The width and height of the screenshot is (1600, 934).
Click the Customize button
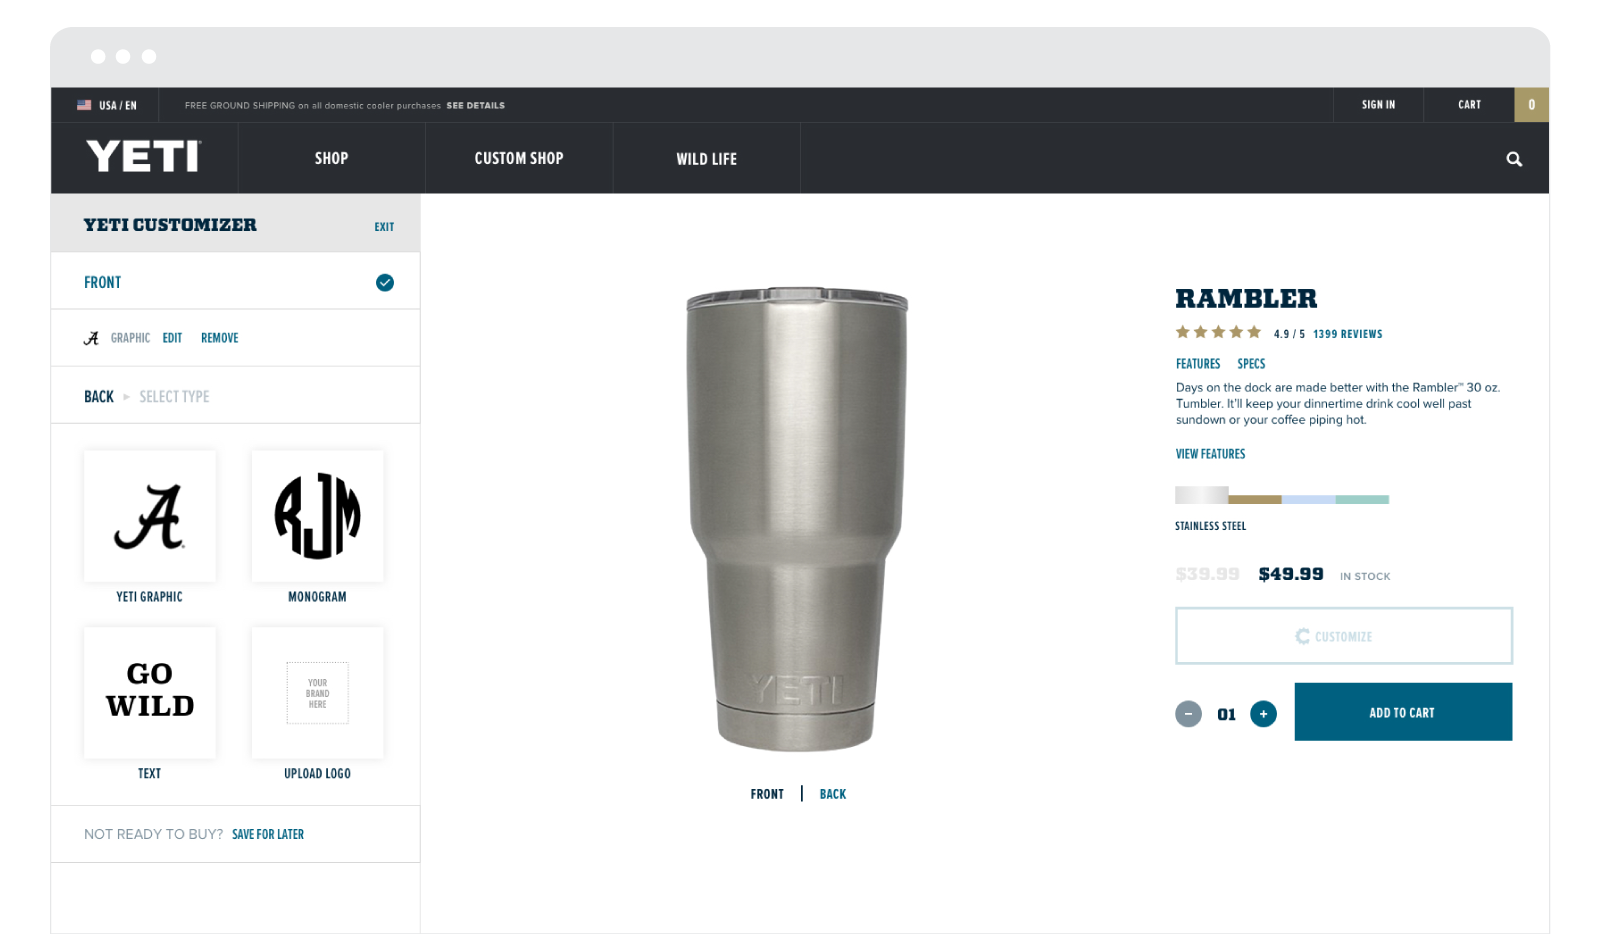(1344, 636)
